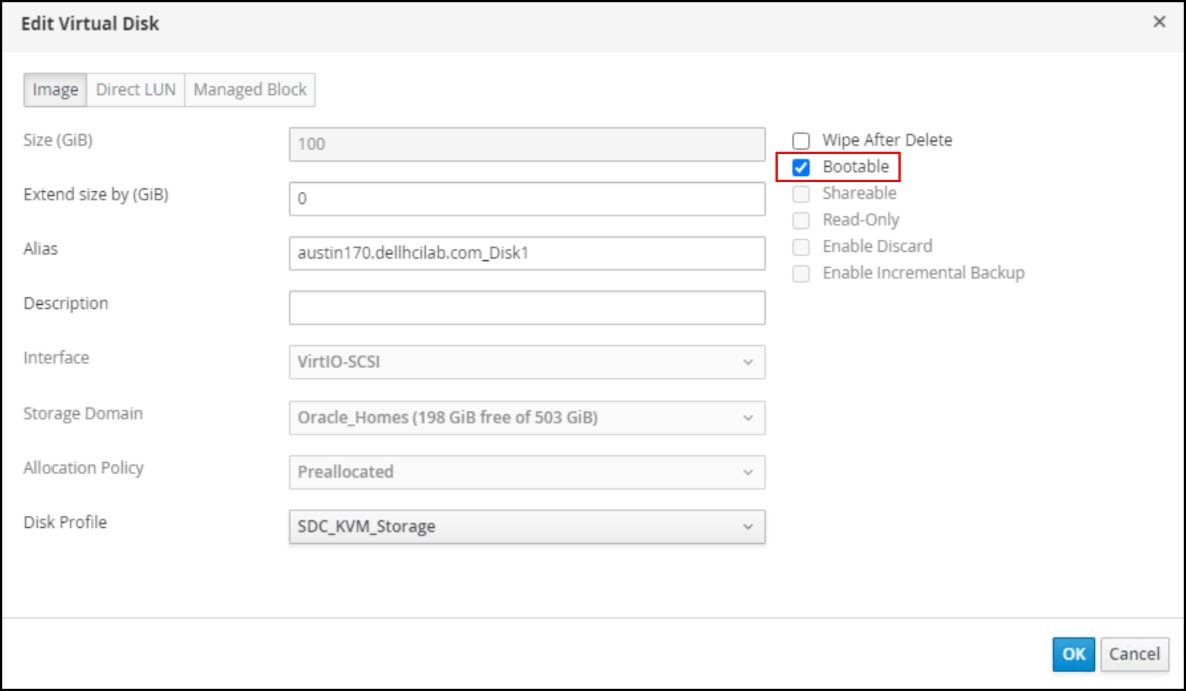Expand the Disk Profile SDC_KVM_Storage dropdown
This screenshot has width=1186, height=691.
(526, 526)
